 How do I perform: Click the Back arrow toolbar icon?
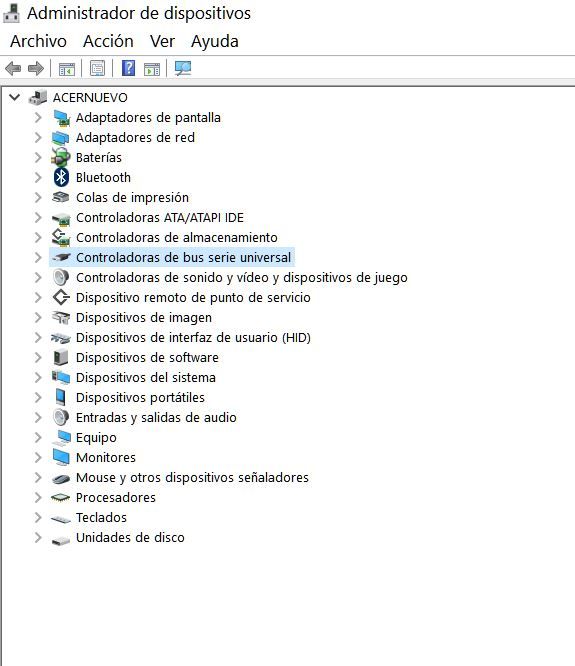tap(13, 68)
